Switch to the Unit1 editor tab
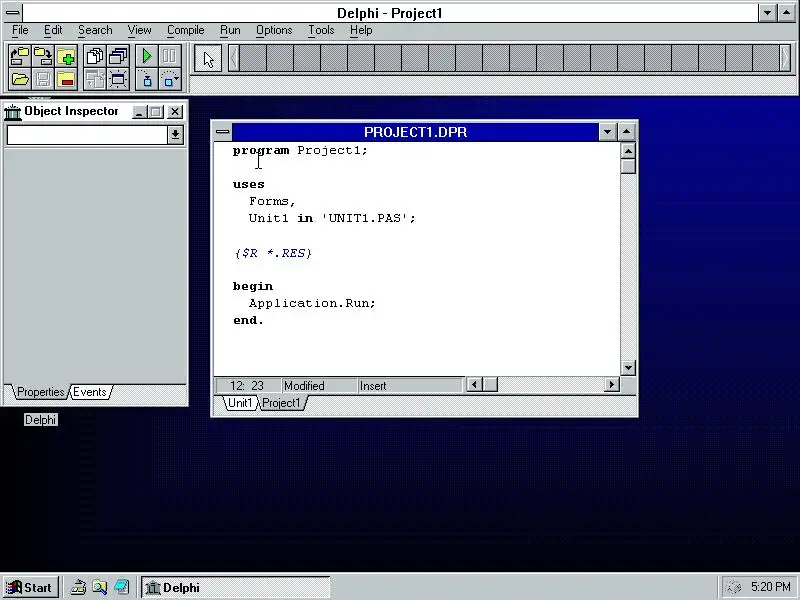800x600 pixels. point(240,403)
